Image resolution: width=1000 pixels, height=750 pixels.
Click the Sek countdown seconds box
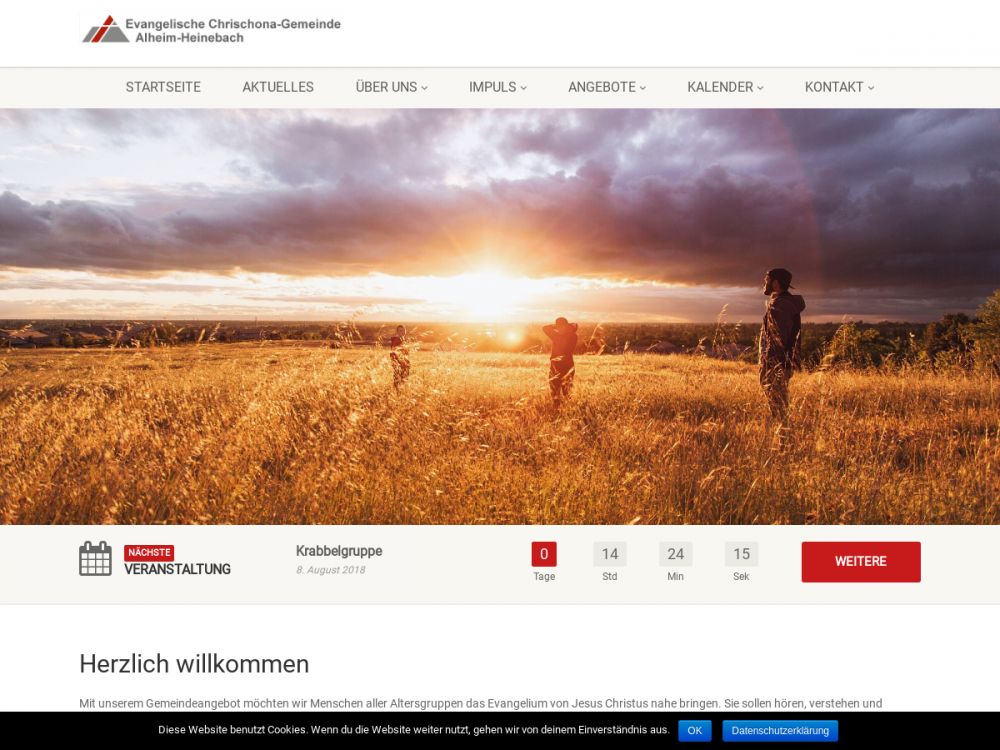click(741, 554)
